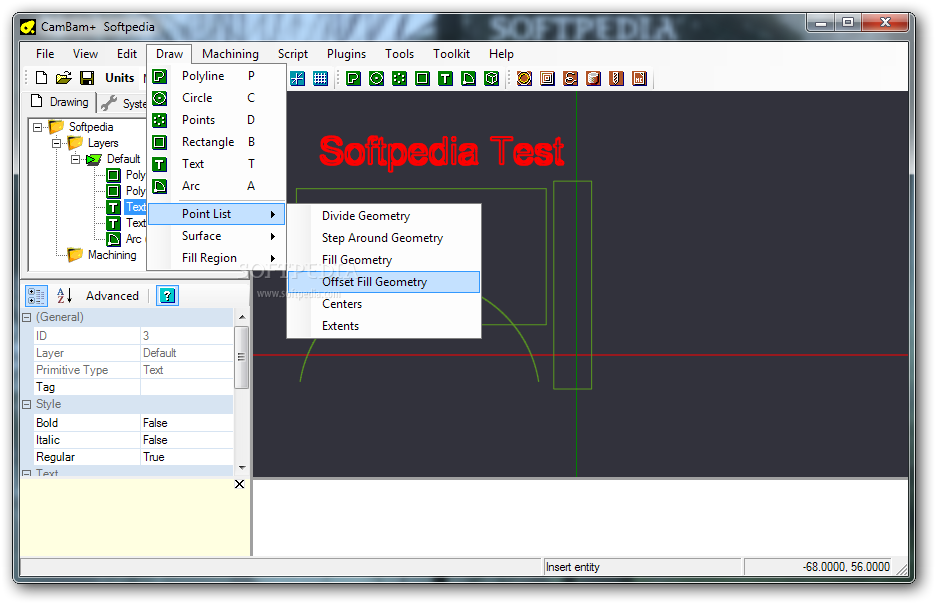Viewport: 936px width, 604px height.
Task: Click the 3D Profile machining icon
Action: [593, 78]
